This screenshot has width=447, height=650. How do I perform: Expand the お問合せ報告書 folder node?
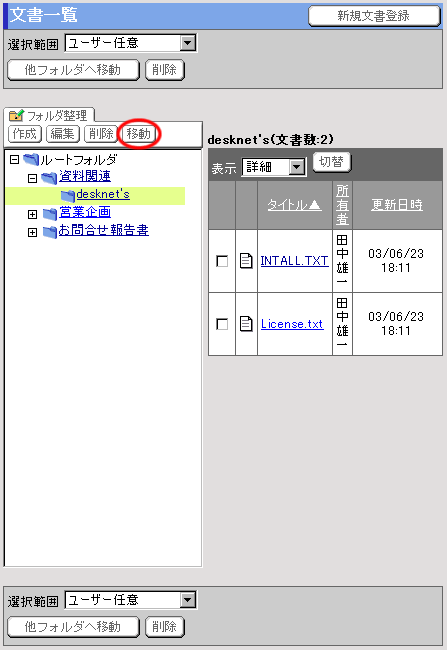[32, 232]
